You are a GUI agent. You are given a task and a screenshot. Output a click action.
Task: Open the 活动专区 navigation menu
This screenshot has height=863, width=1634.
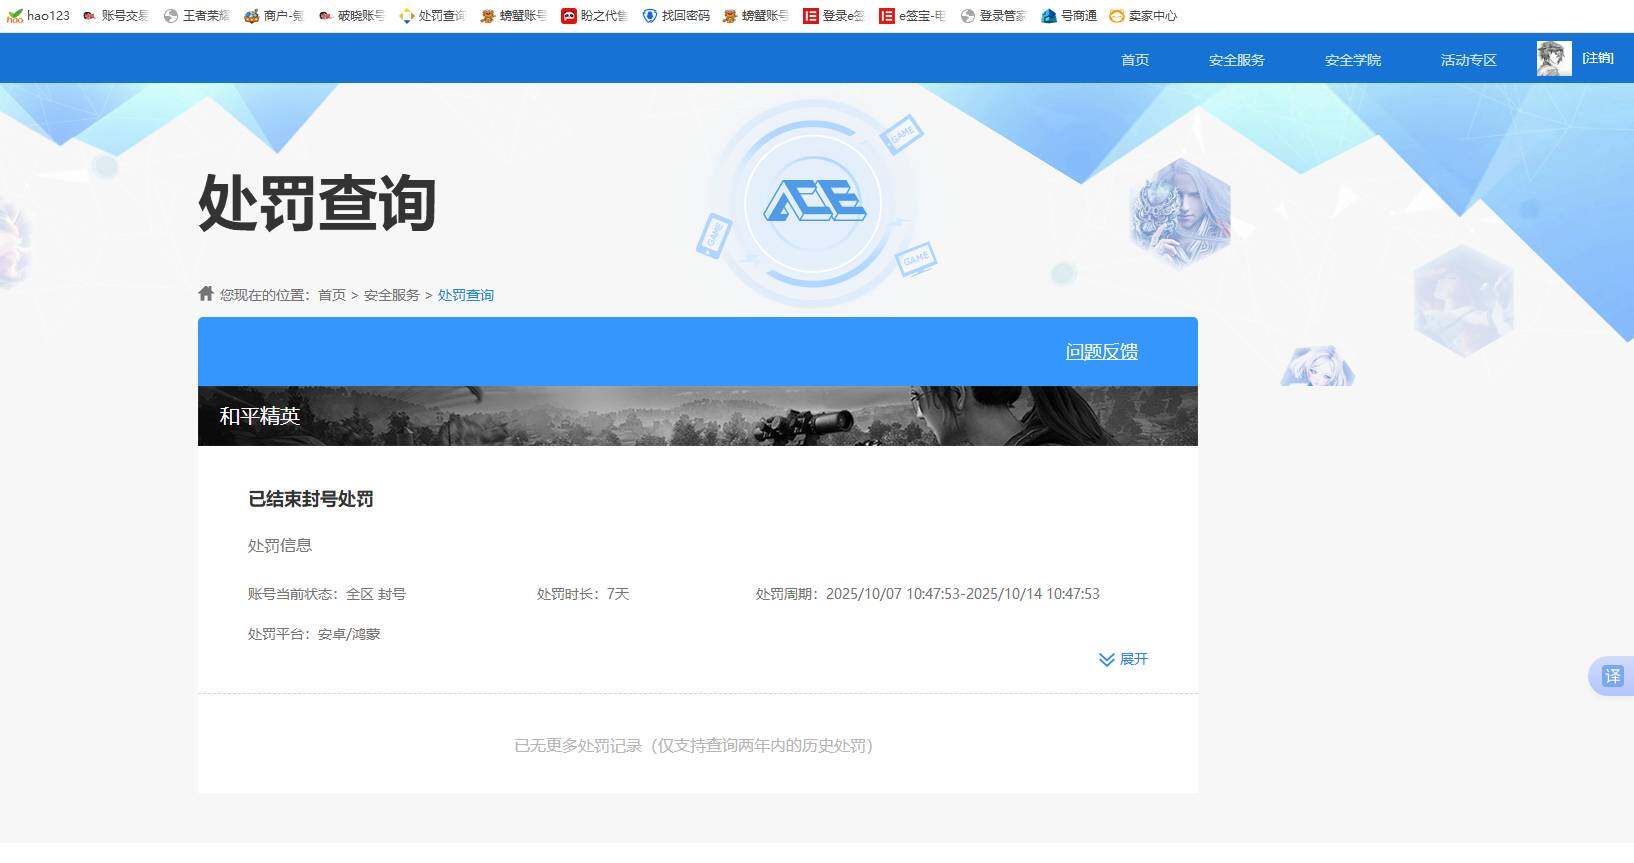(1468, 60)
